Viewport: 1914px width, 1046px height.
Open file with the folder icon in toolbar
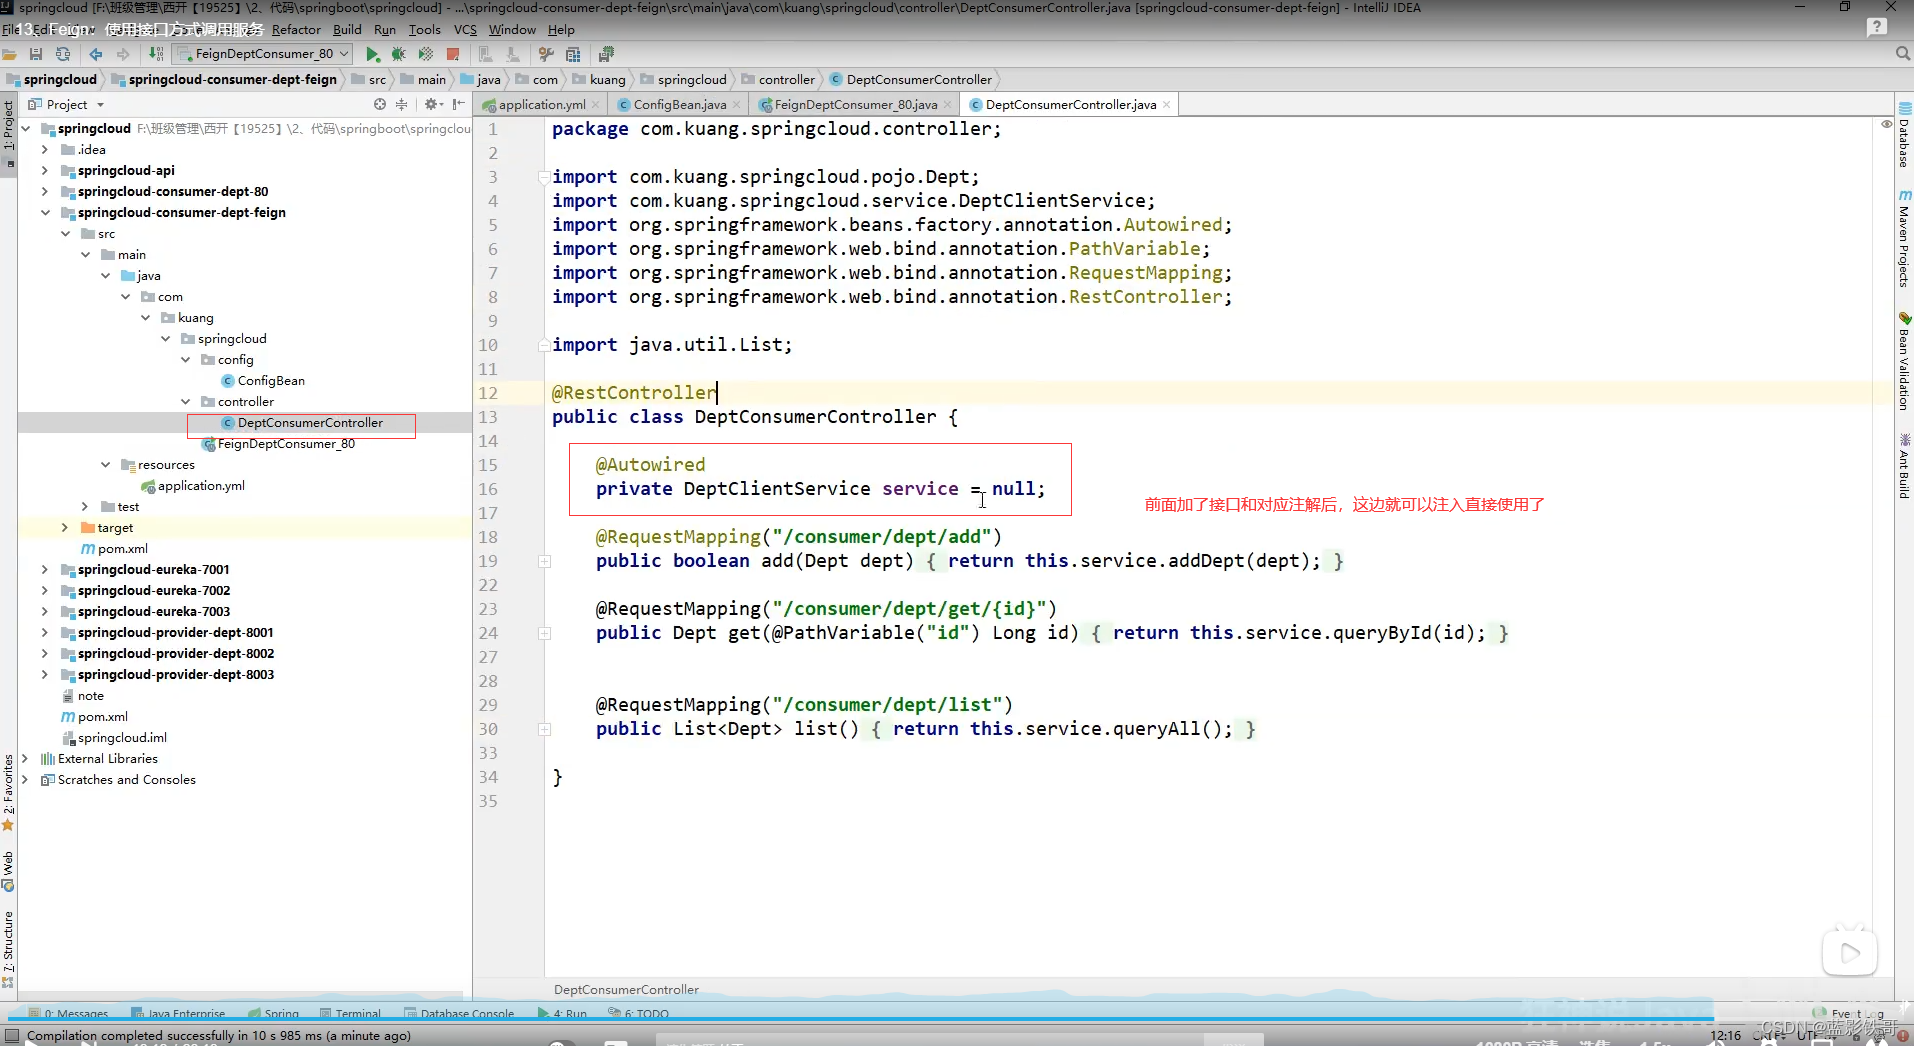click(9, 54)
